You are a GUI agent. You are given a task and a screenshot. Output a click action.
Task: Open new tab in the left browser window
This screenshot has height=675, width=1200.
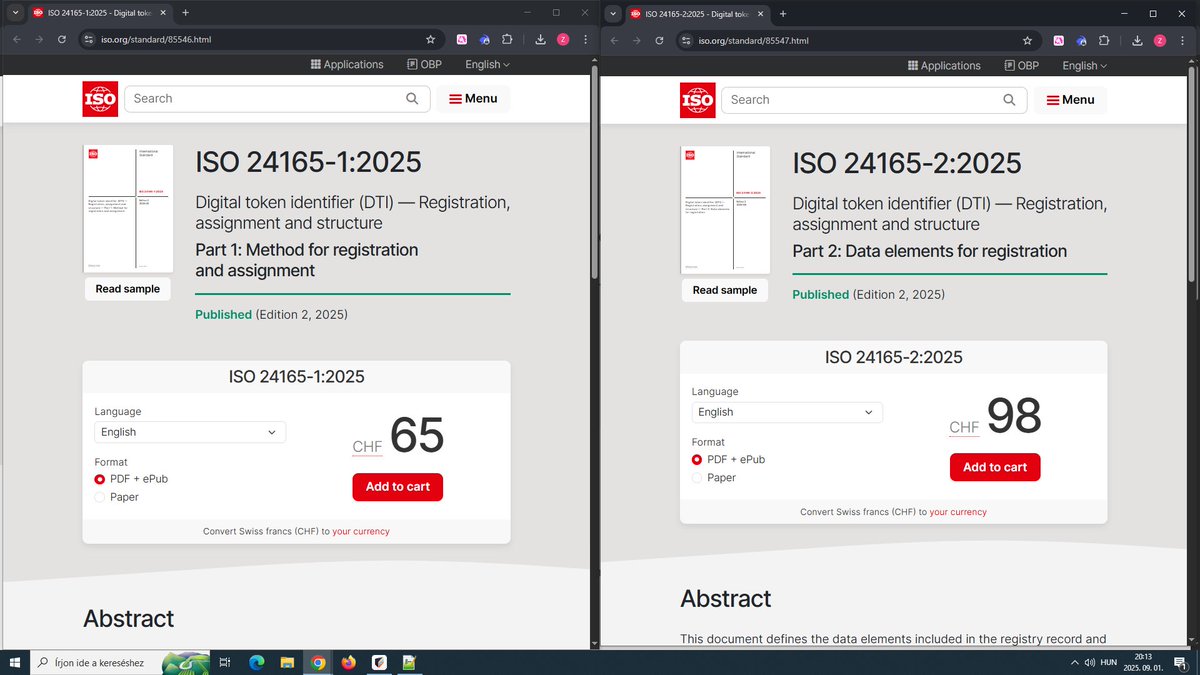[x=185, y=12]
